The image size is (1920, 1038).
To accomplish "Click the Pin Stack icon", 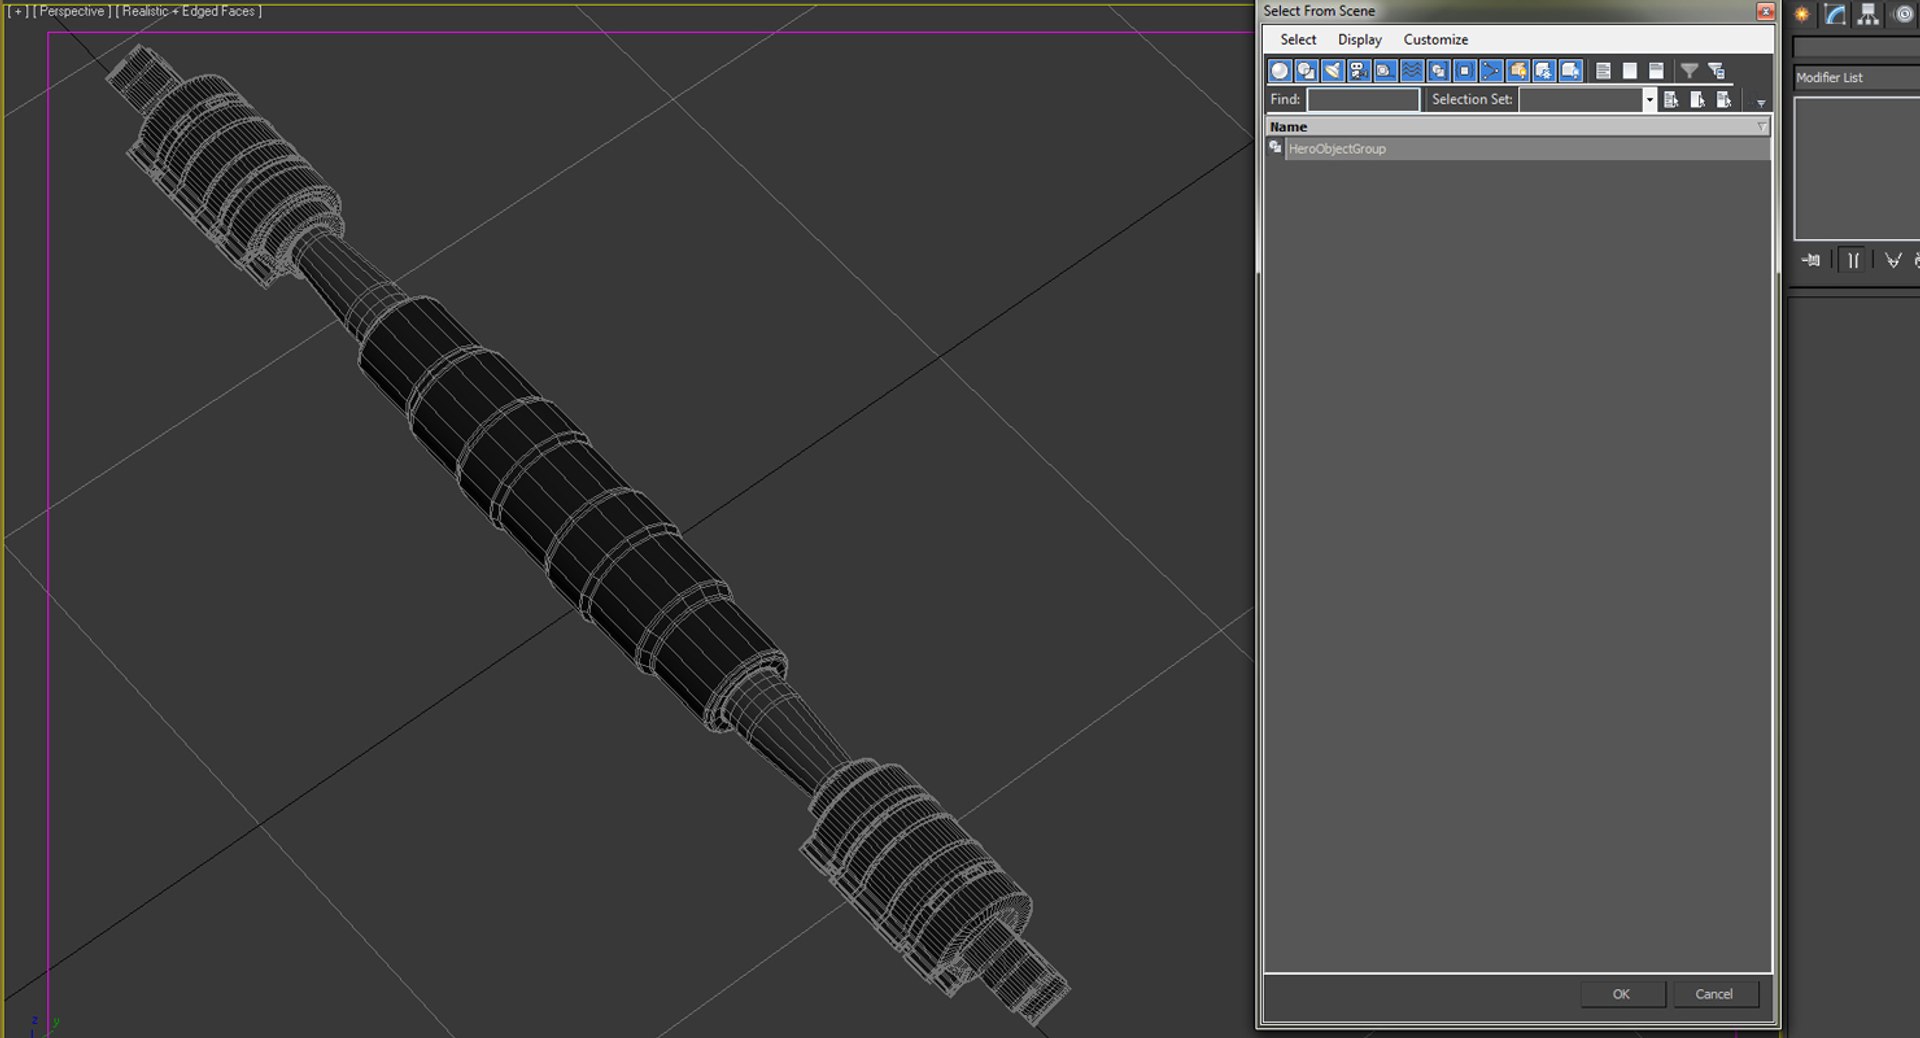I will [1811, 260].
